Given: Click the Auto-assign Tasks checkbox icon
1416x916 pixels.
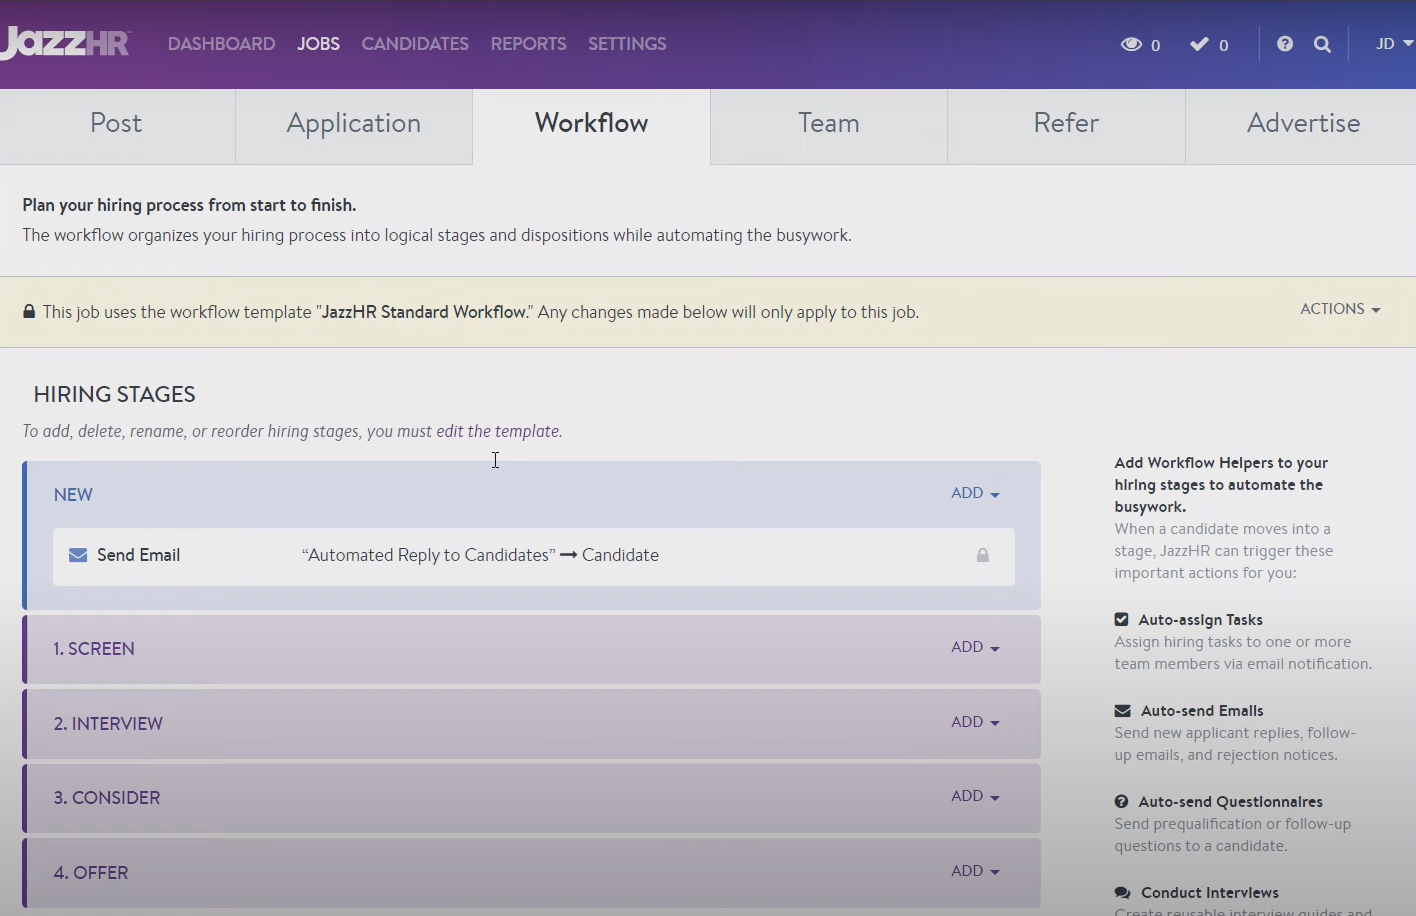Looking at the screenshot, I should point(1122,620).
